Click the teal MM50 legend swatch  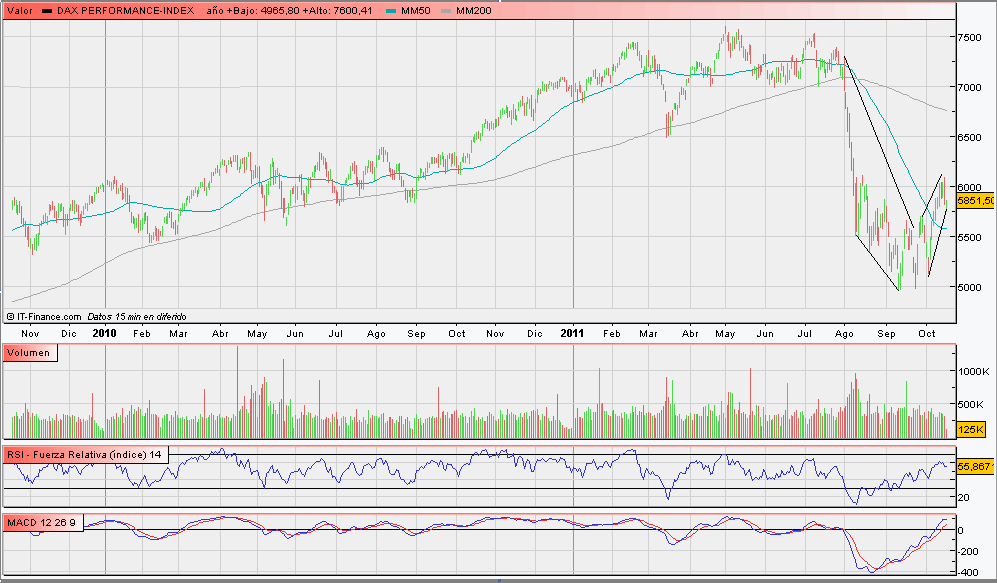coord(391,11)
